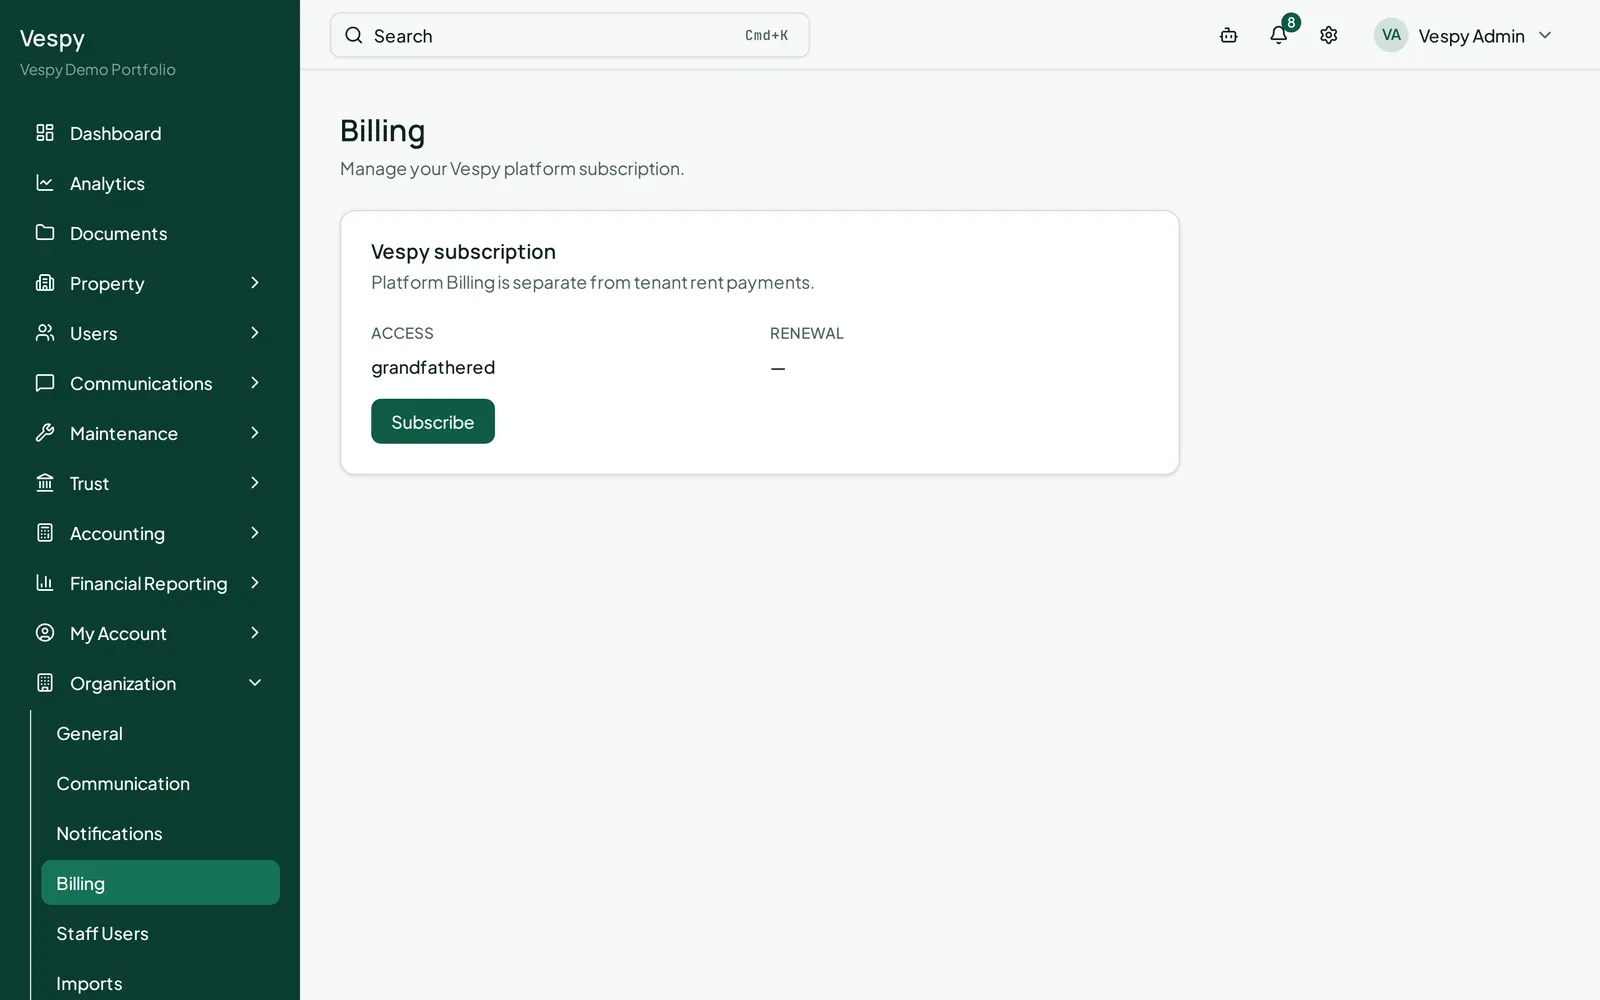Open notifications bell with badge 8

(x=1279, y=36)
